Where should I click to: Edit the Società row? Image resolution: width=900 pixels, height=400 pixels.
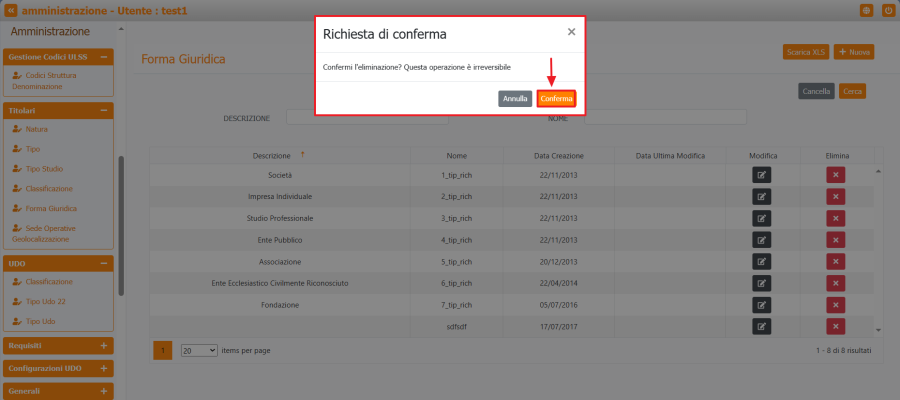[x=762, y=175]
